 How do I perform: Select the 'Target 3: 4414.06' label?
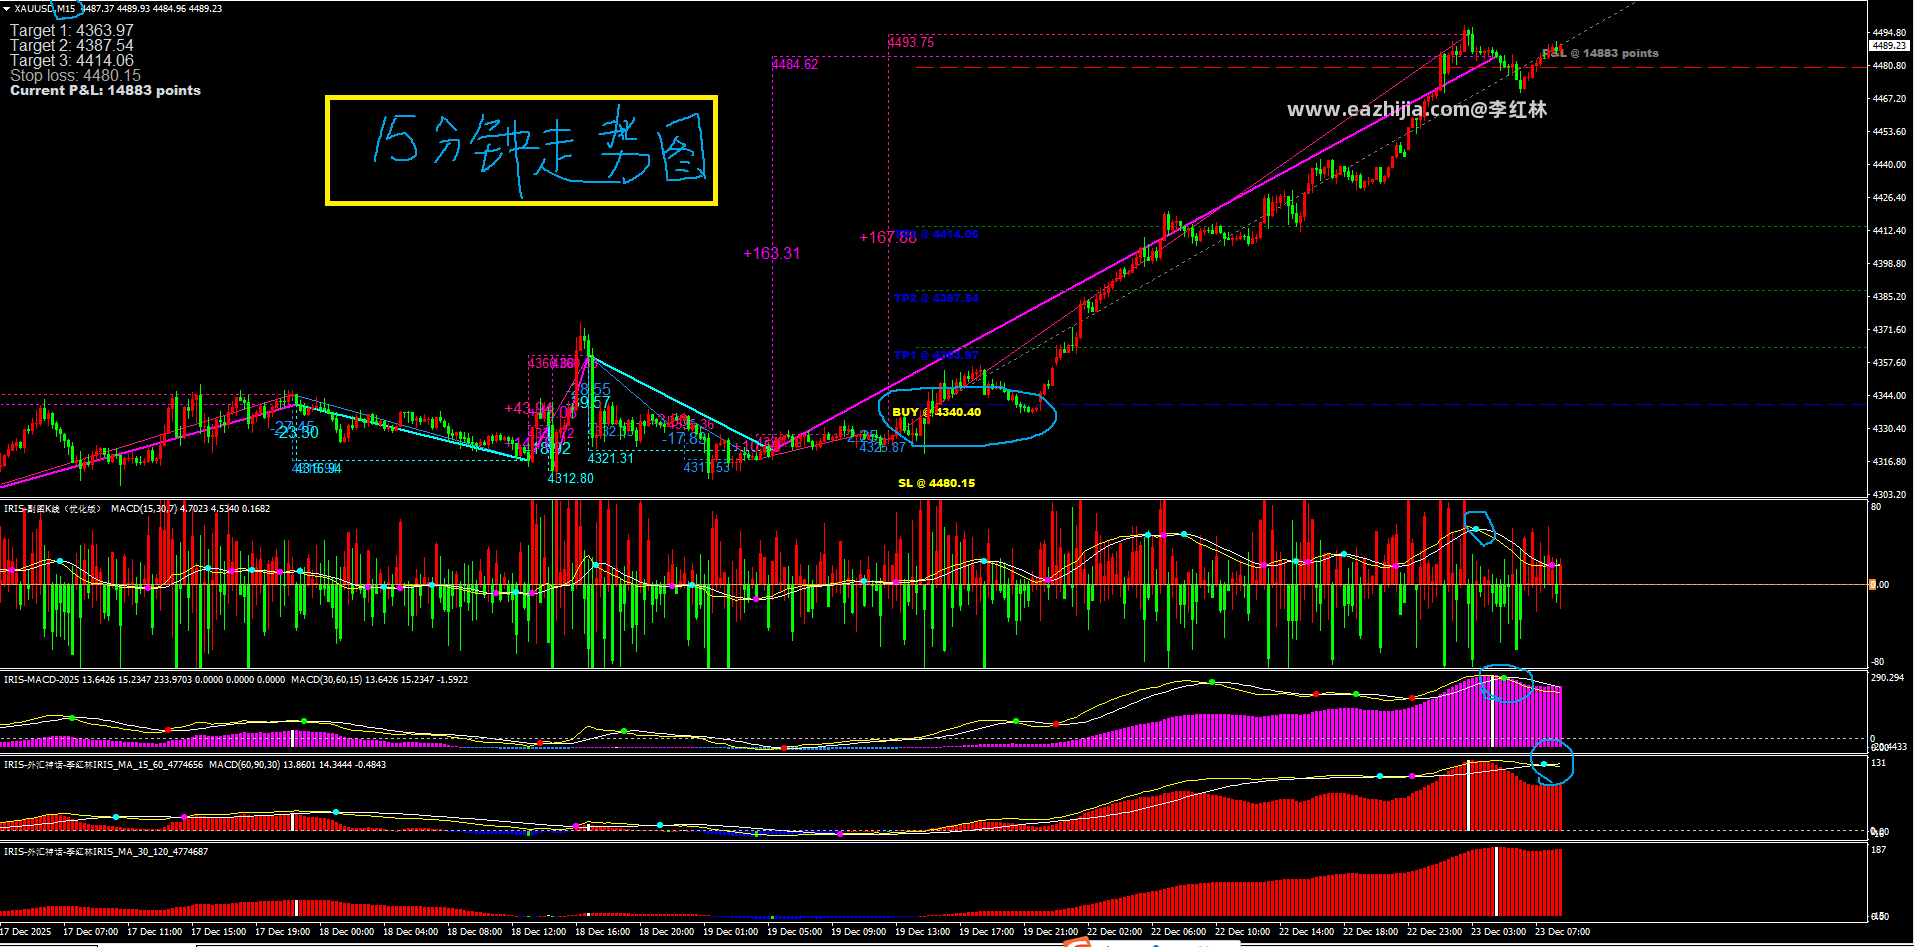pyautogui.click(x=71, y=61)
